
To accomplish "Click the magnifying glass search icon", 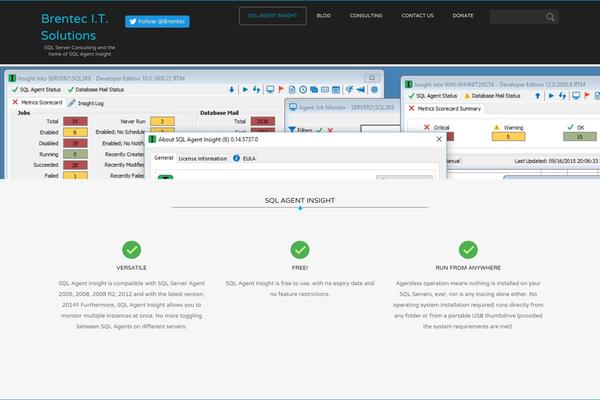I will coord(550,17).
